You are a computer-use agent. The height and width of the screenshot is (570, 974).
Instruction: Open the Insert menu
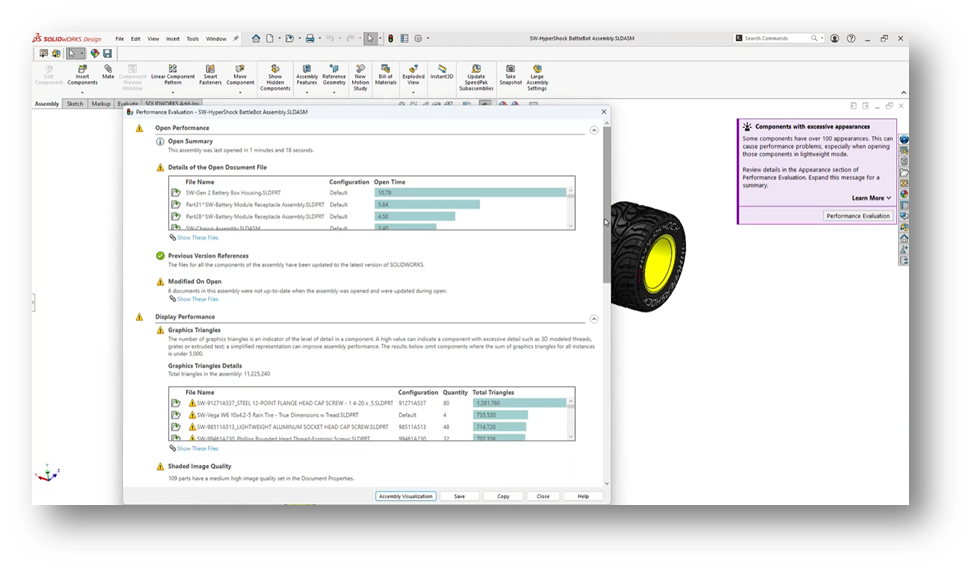coord(173,38)
